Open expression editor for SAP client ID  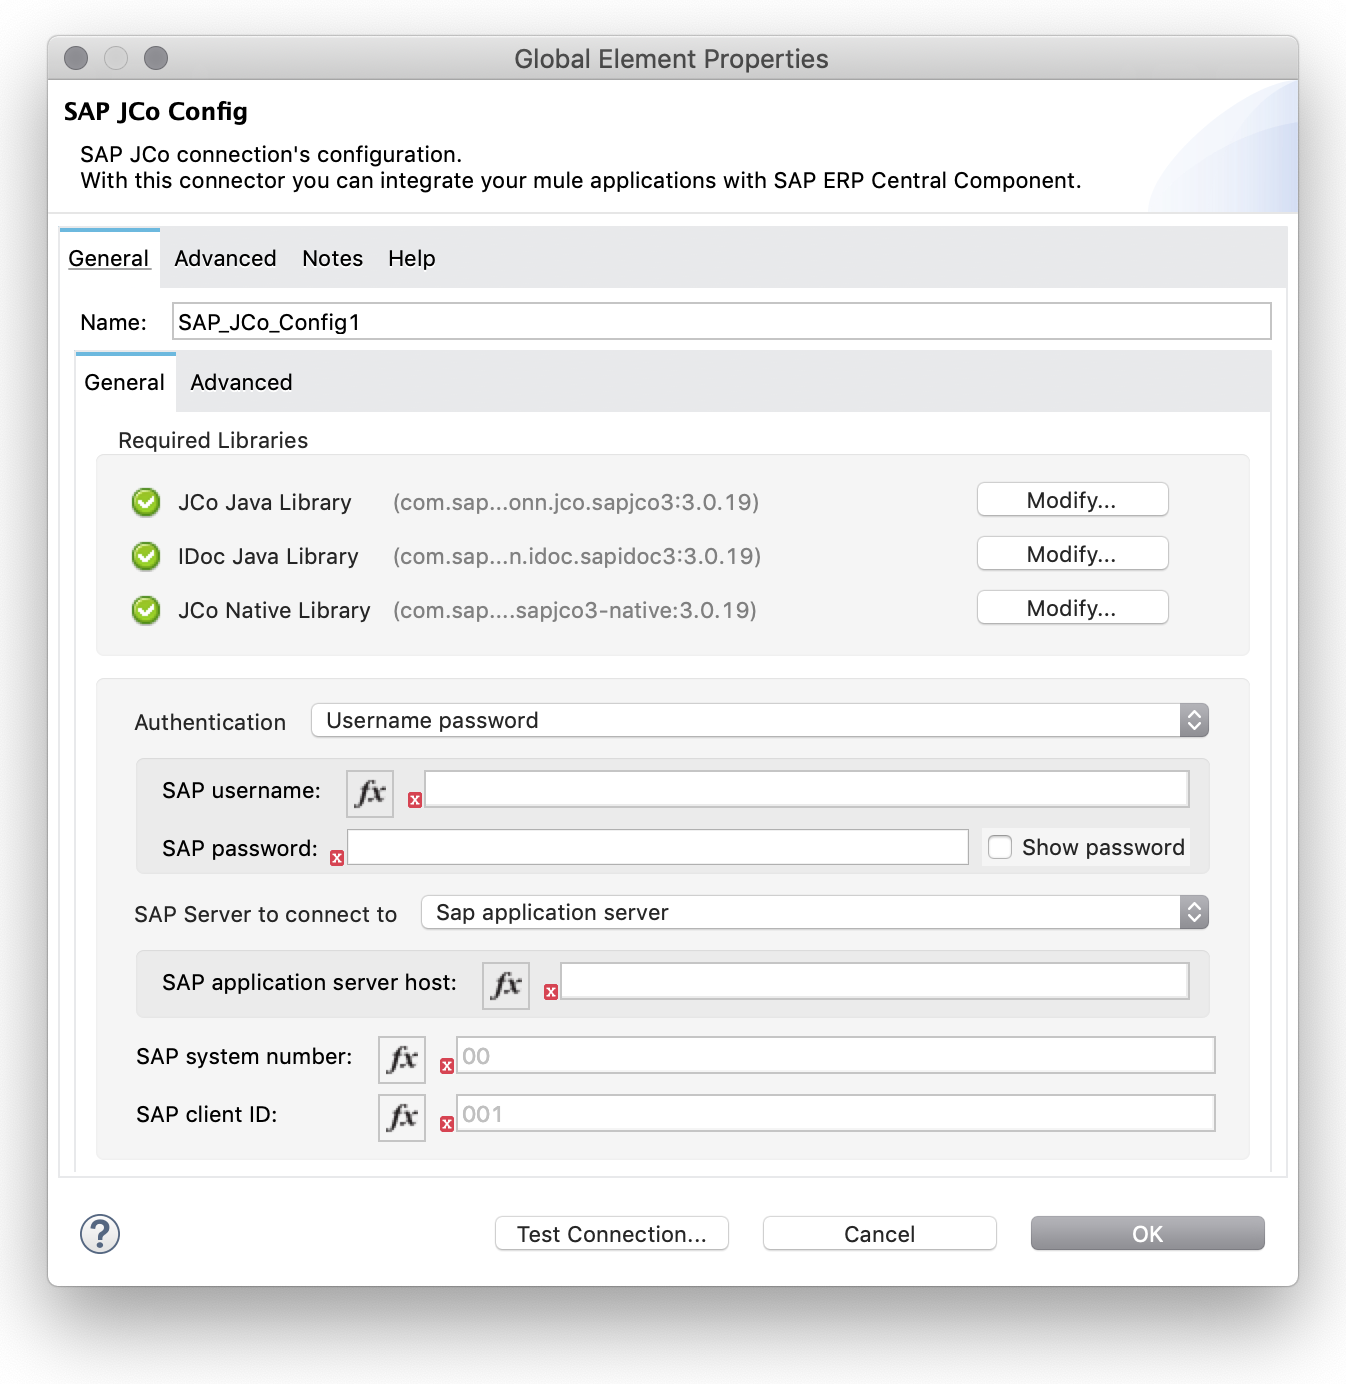point(402,1118)
